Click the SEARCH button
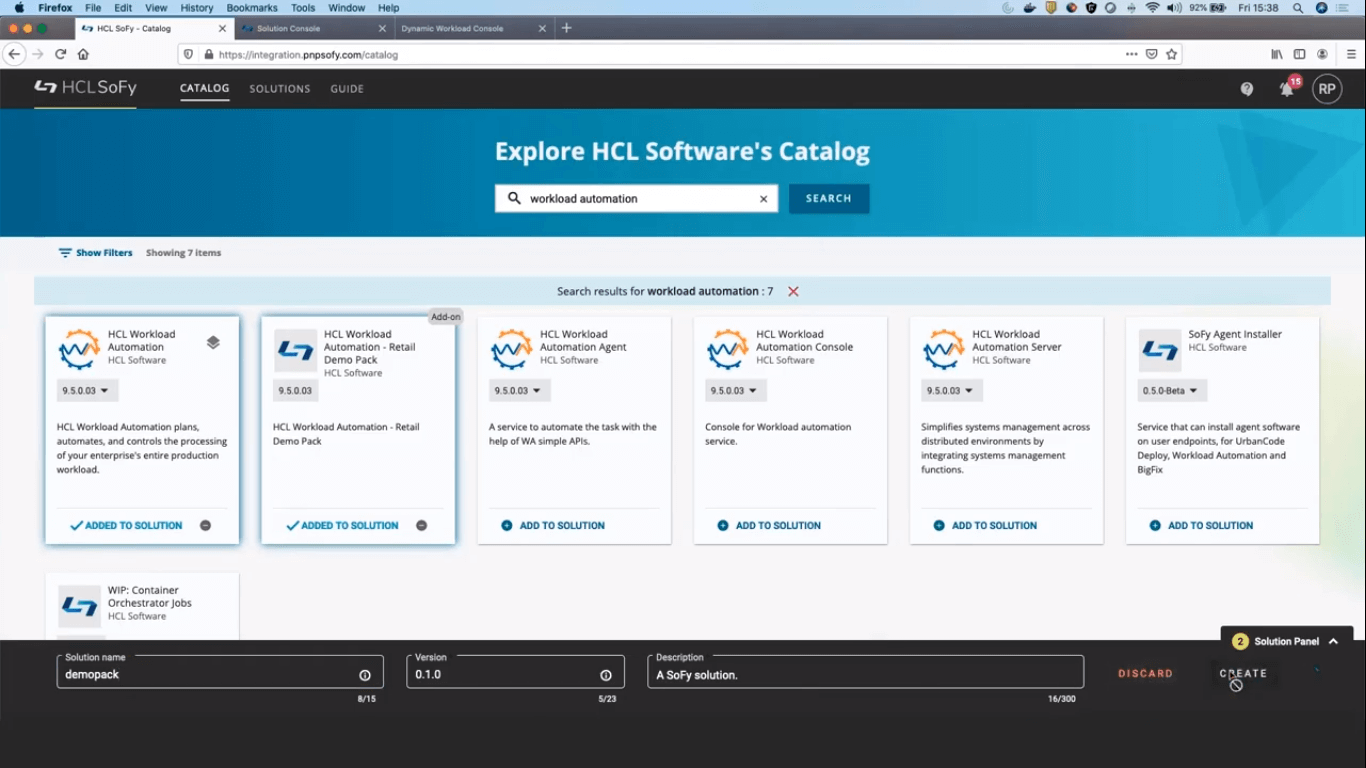This screenshot has height=768, width=1366. [x=828, y=198]
